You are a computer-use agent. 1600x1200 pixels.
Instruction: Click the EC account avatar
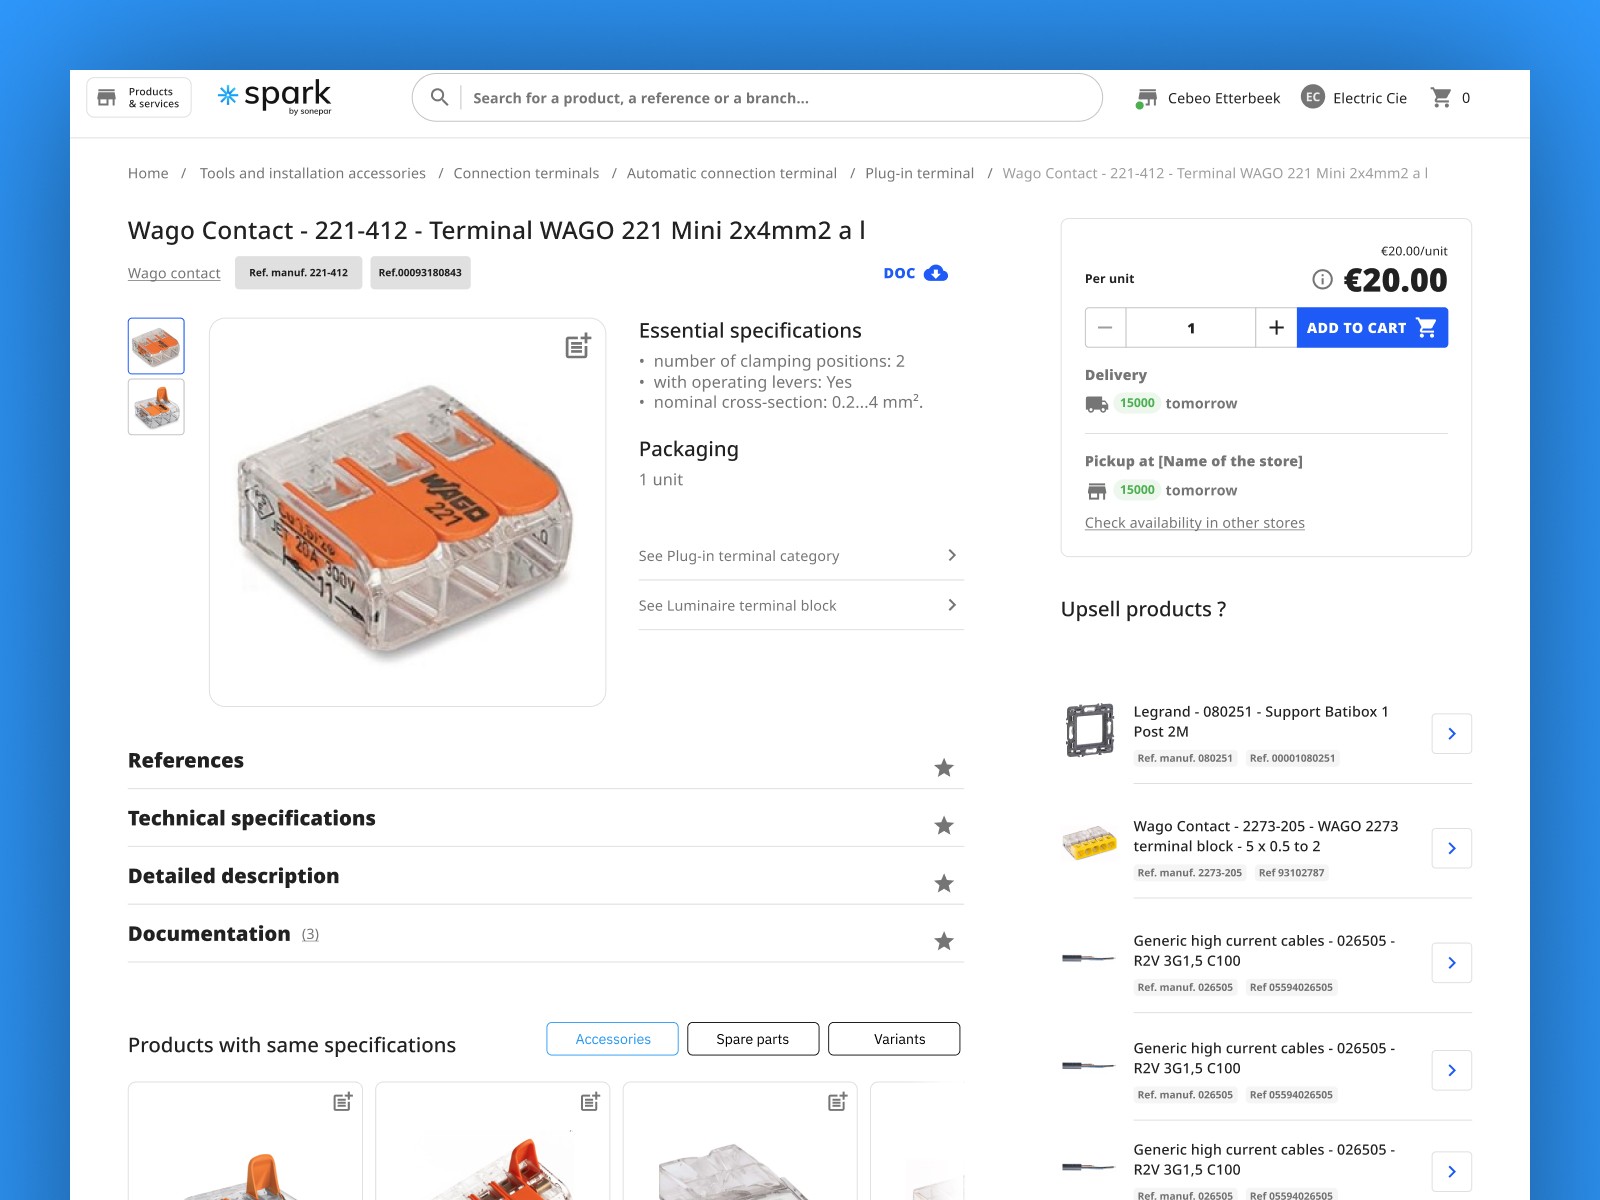pyautogui.click(x=1313, y=97)
